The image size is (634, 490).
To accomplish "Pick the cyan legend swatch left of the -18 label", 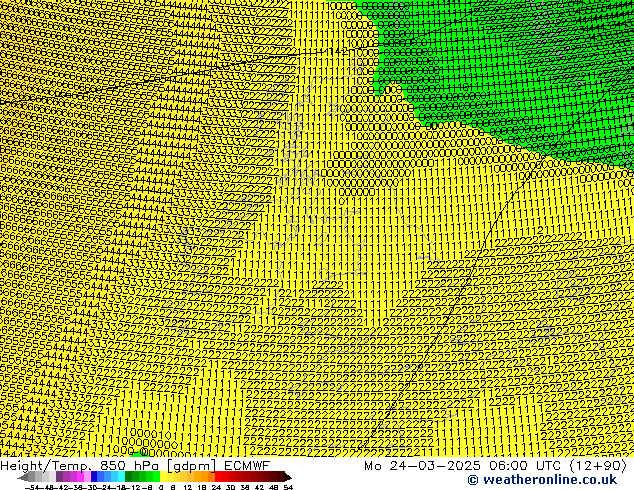I will (x=121, y=477).
